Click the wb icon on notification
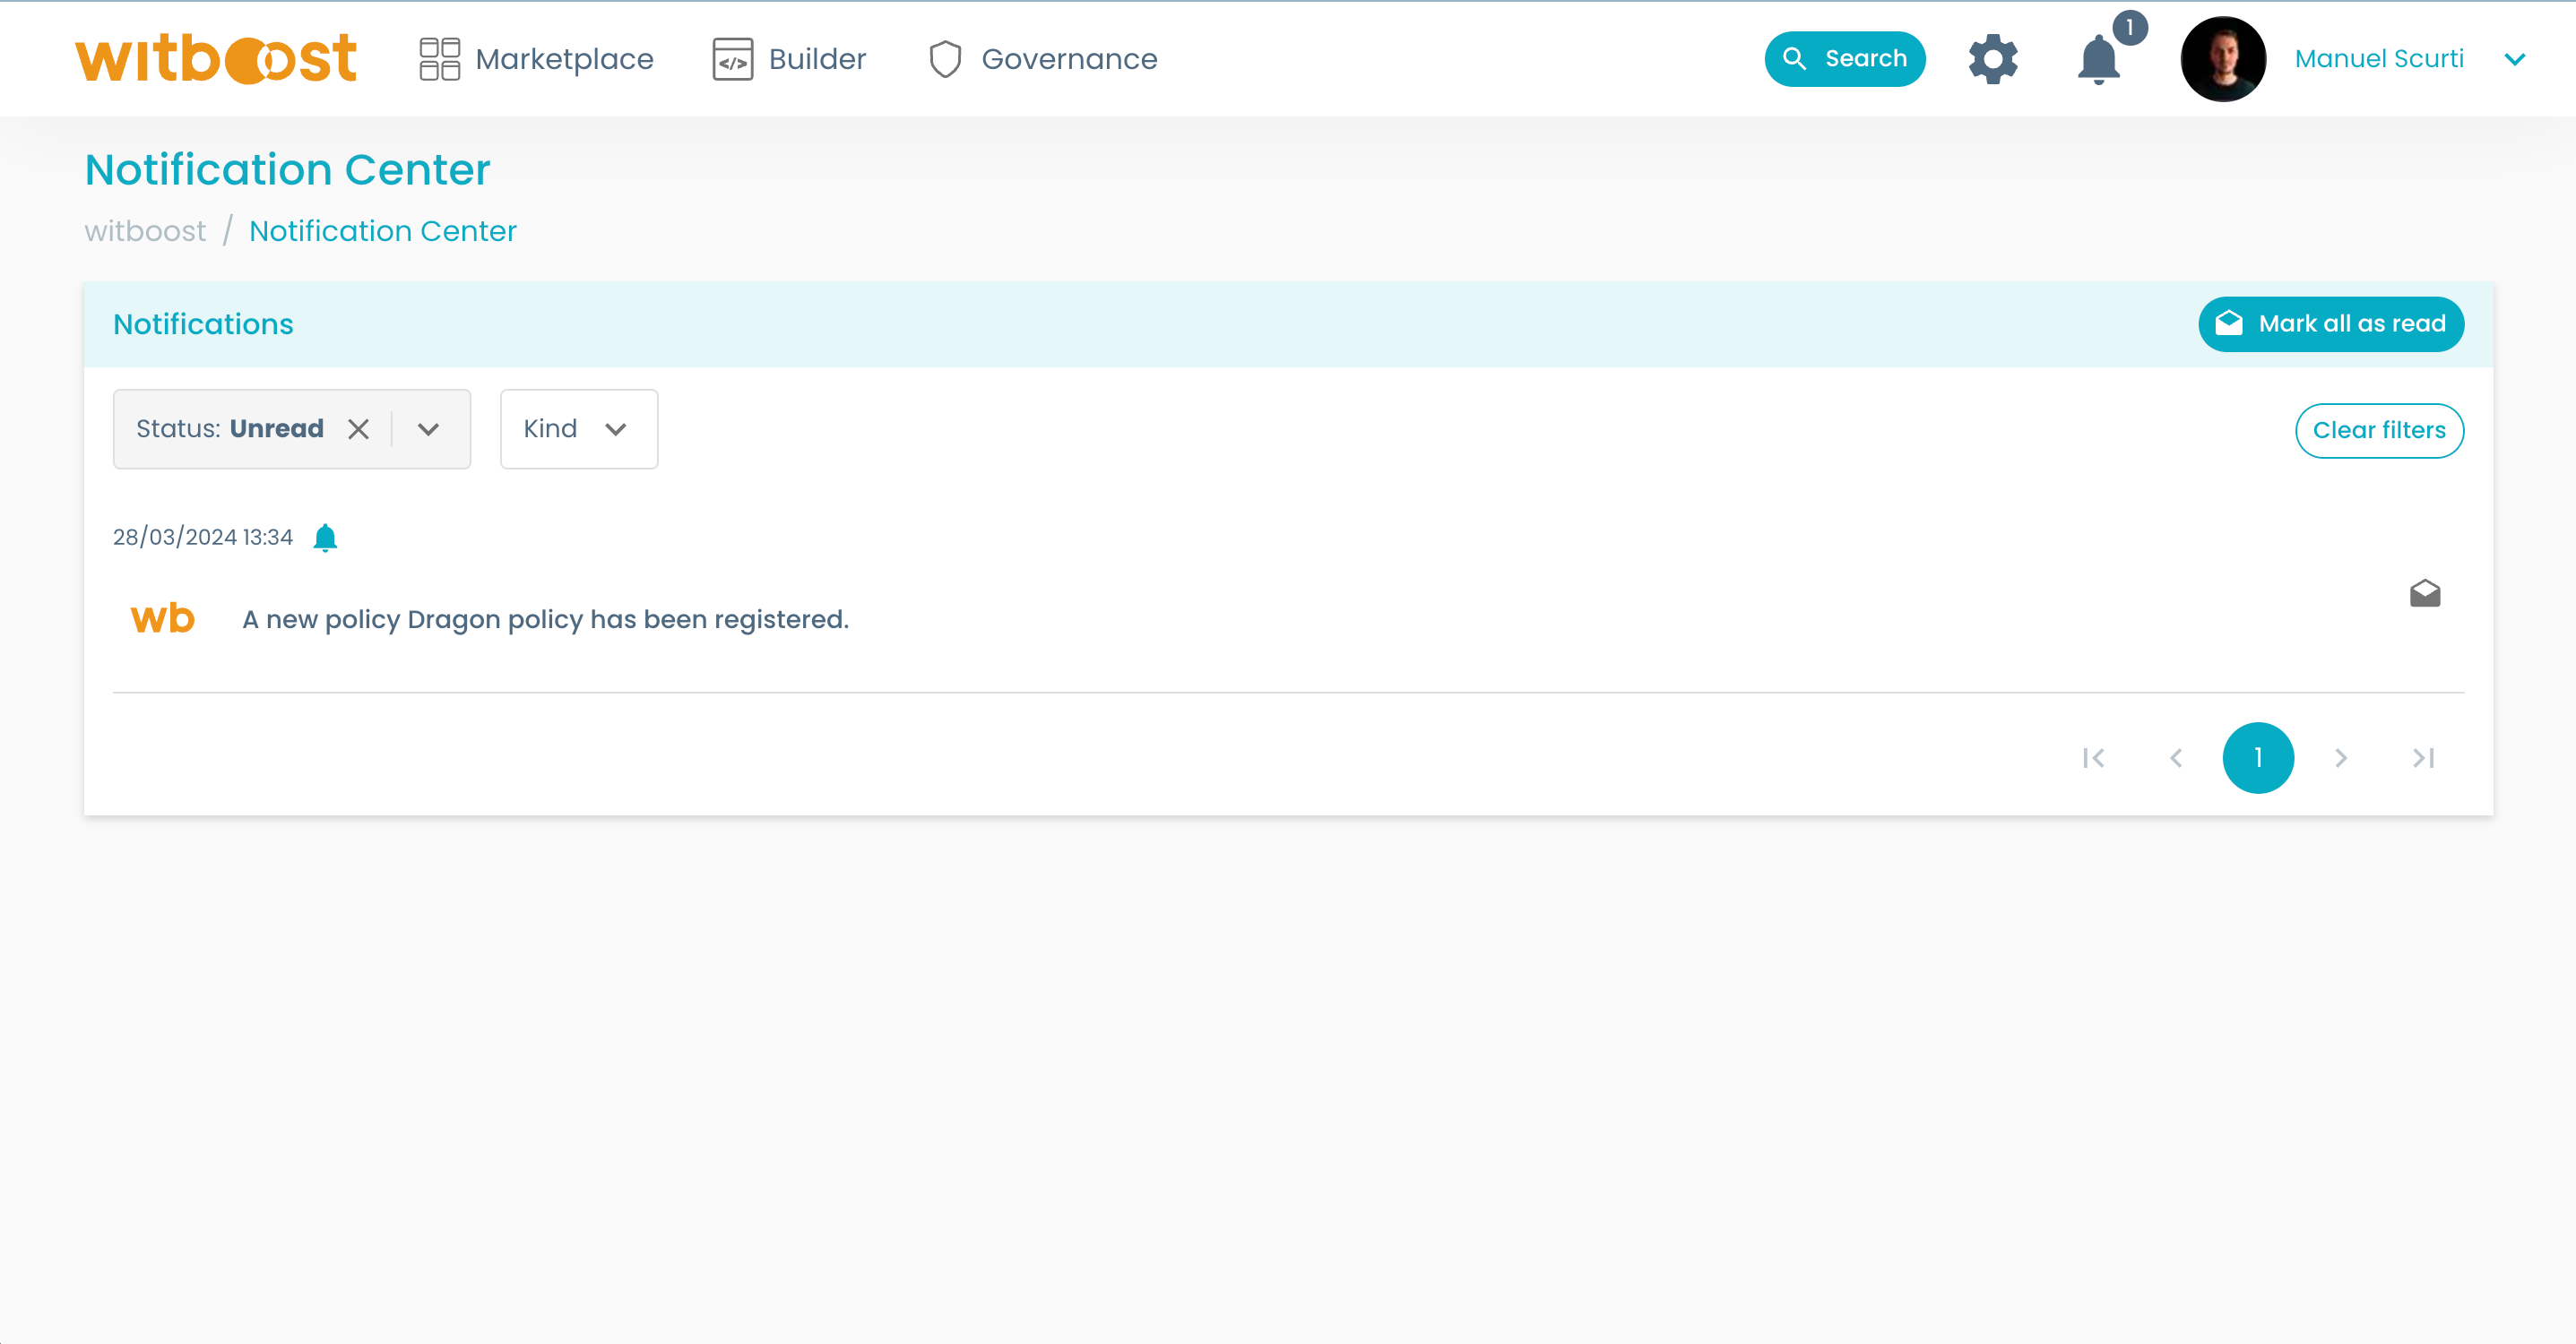 [162, 619]
